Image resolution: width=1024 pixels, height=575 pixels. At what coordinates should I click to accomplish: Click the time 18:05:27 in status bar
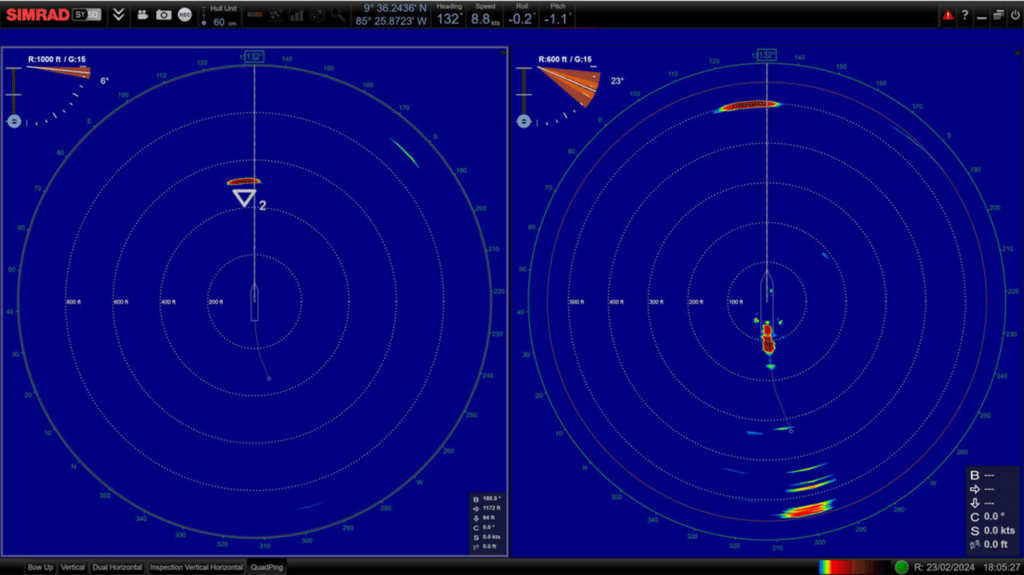pyautogui.click(x=1001, y=567)
